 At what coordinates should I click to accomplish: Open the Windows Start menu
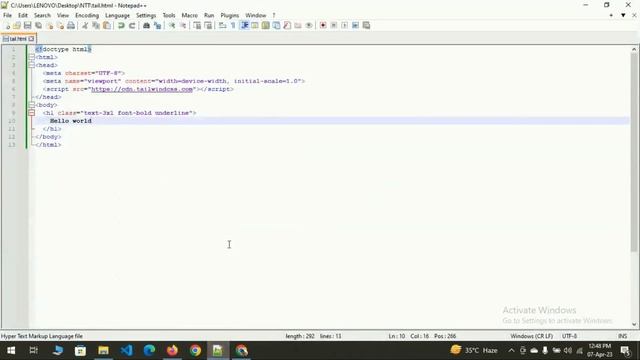click(11, 350)
